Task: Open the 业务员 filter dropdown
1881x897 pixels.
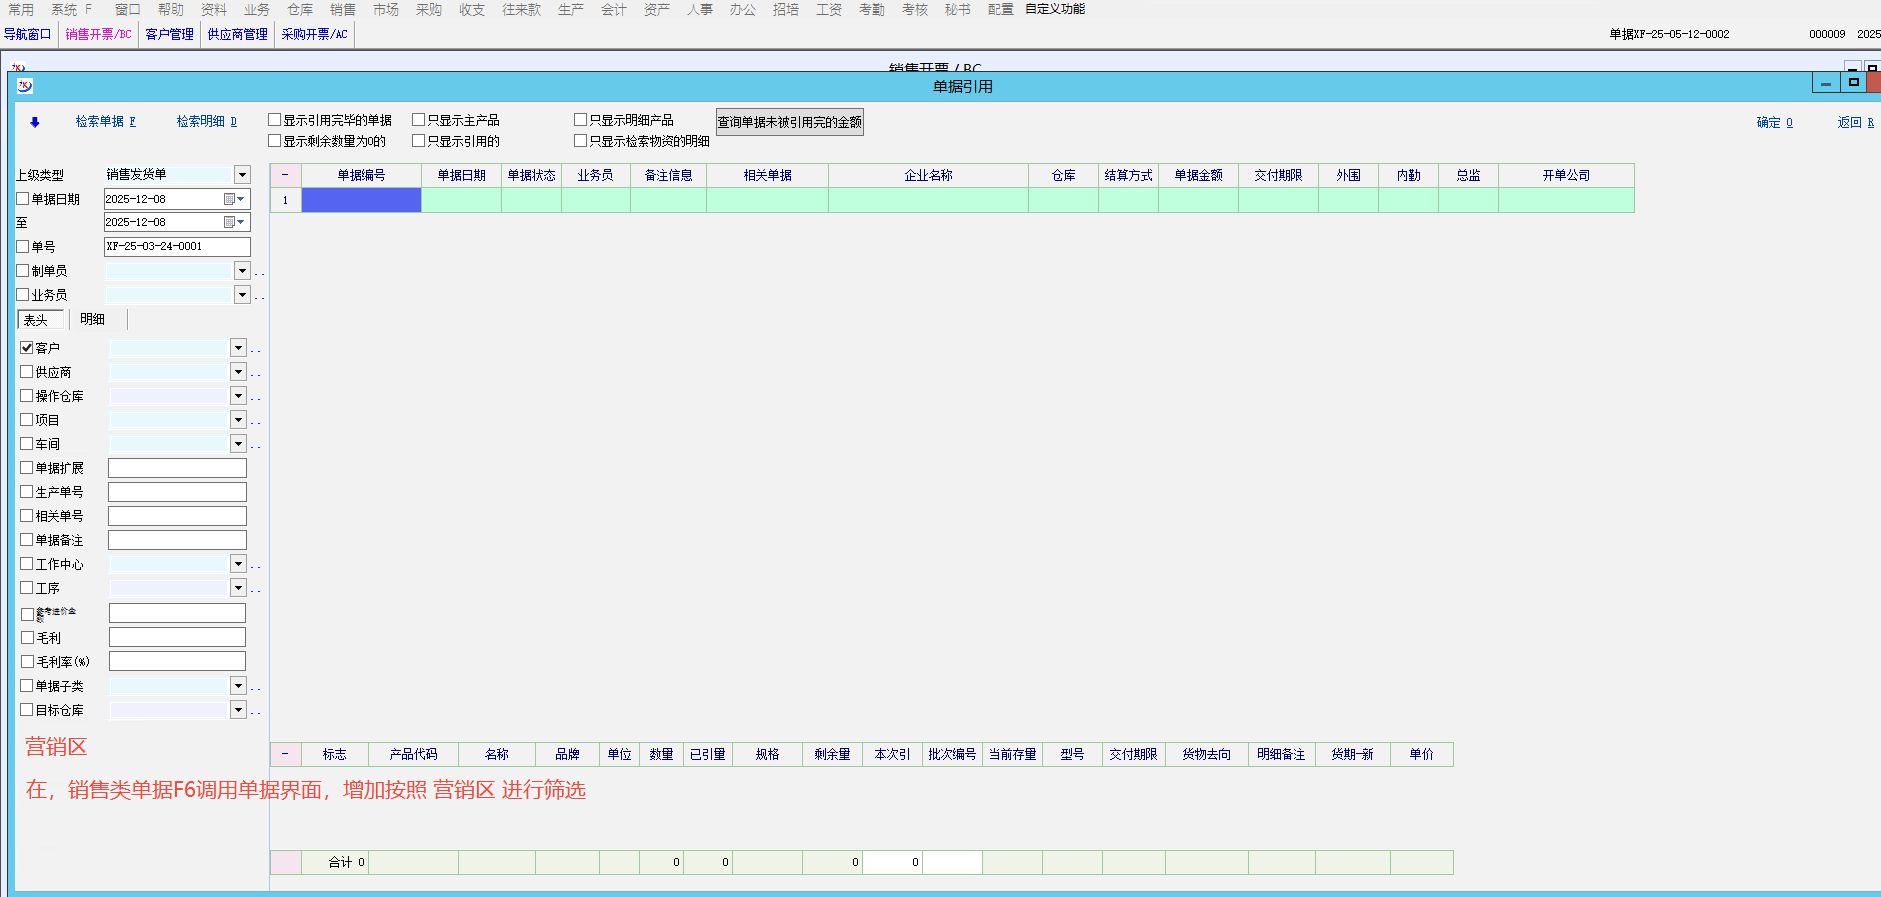Action: tap(242, 295)
